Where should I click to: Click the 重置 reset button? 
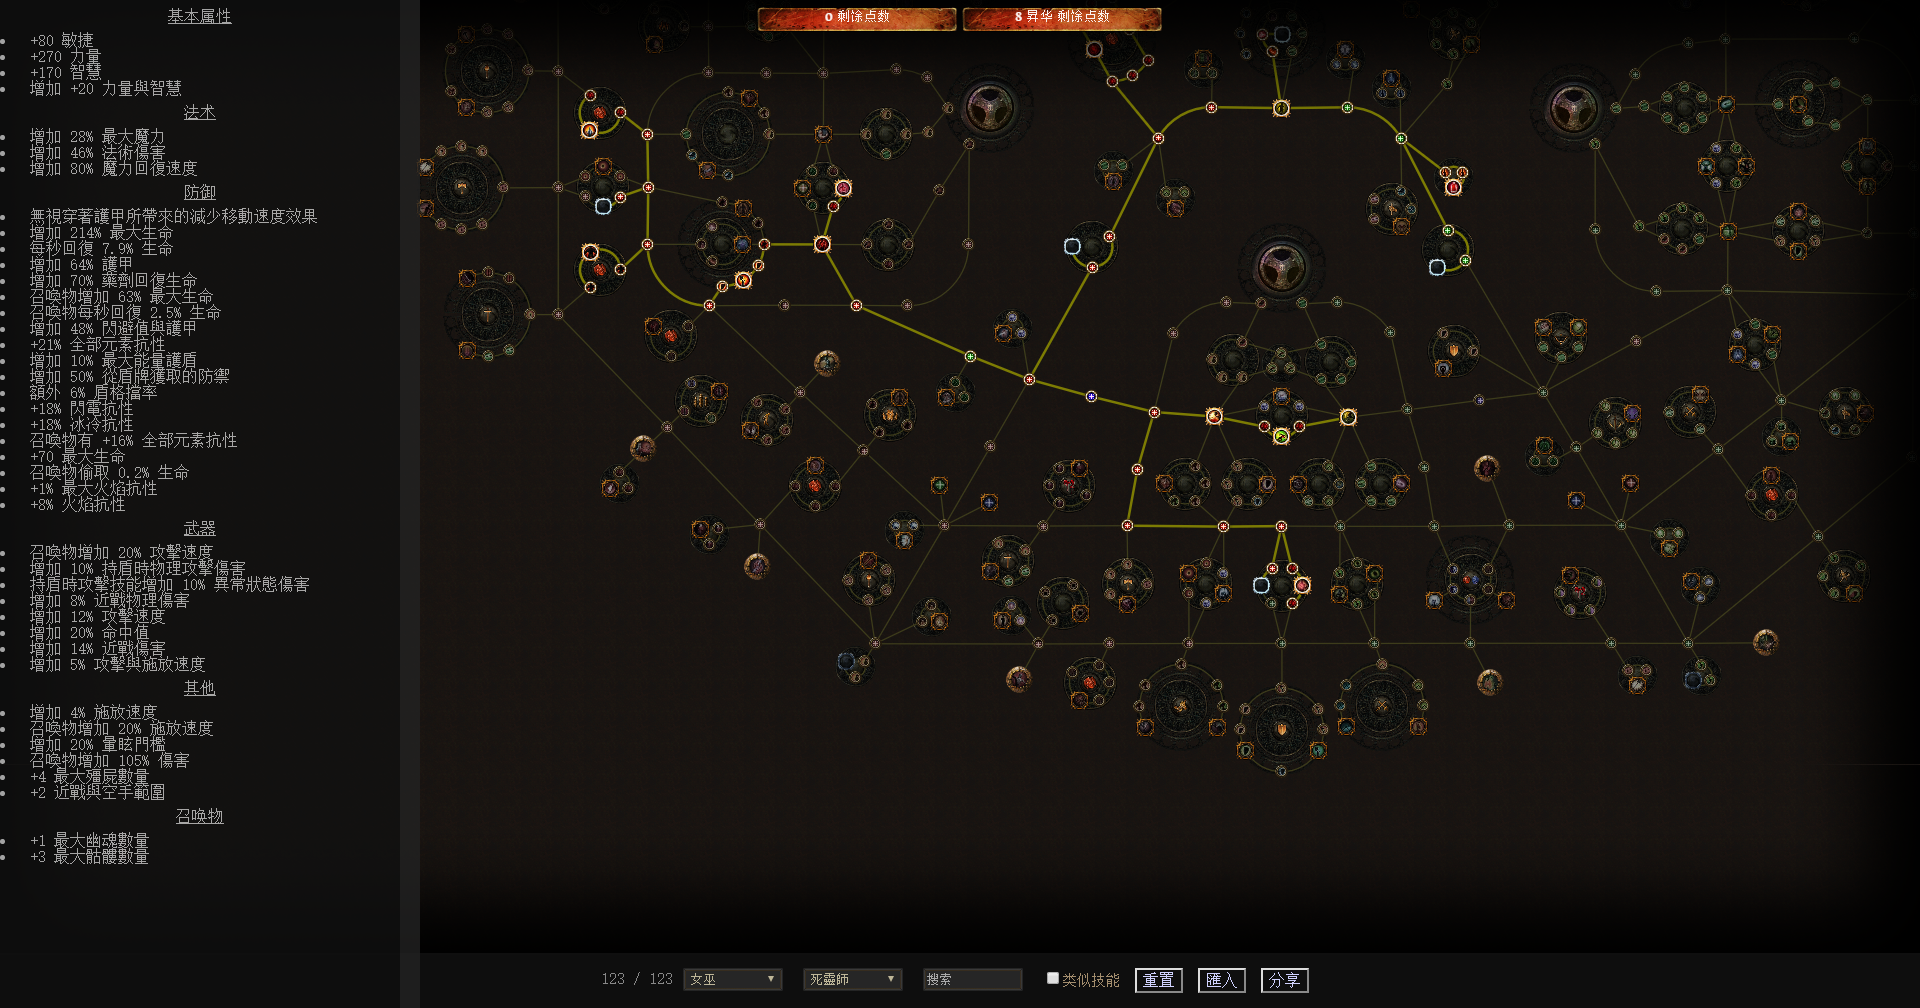1159,980
